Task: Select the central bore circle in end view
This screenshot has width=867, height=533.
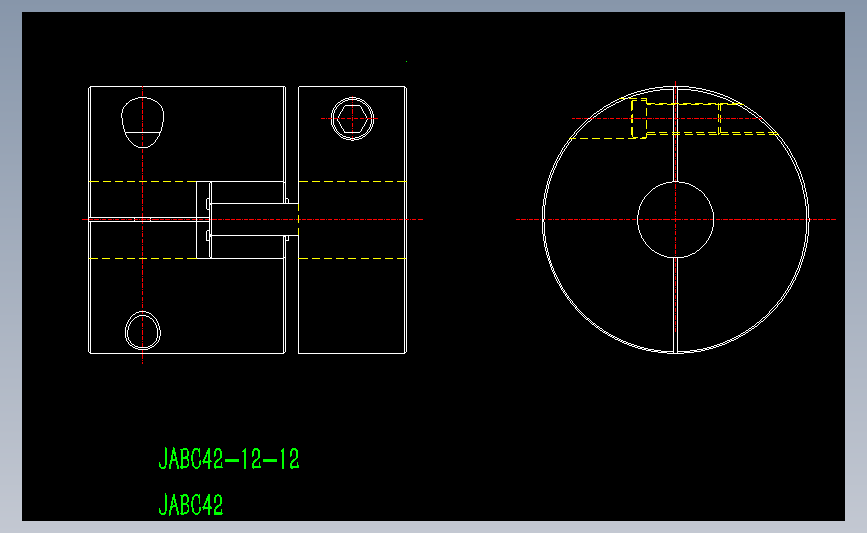Action: 675,220
